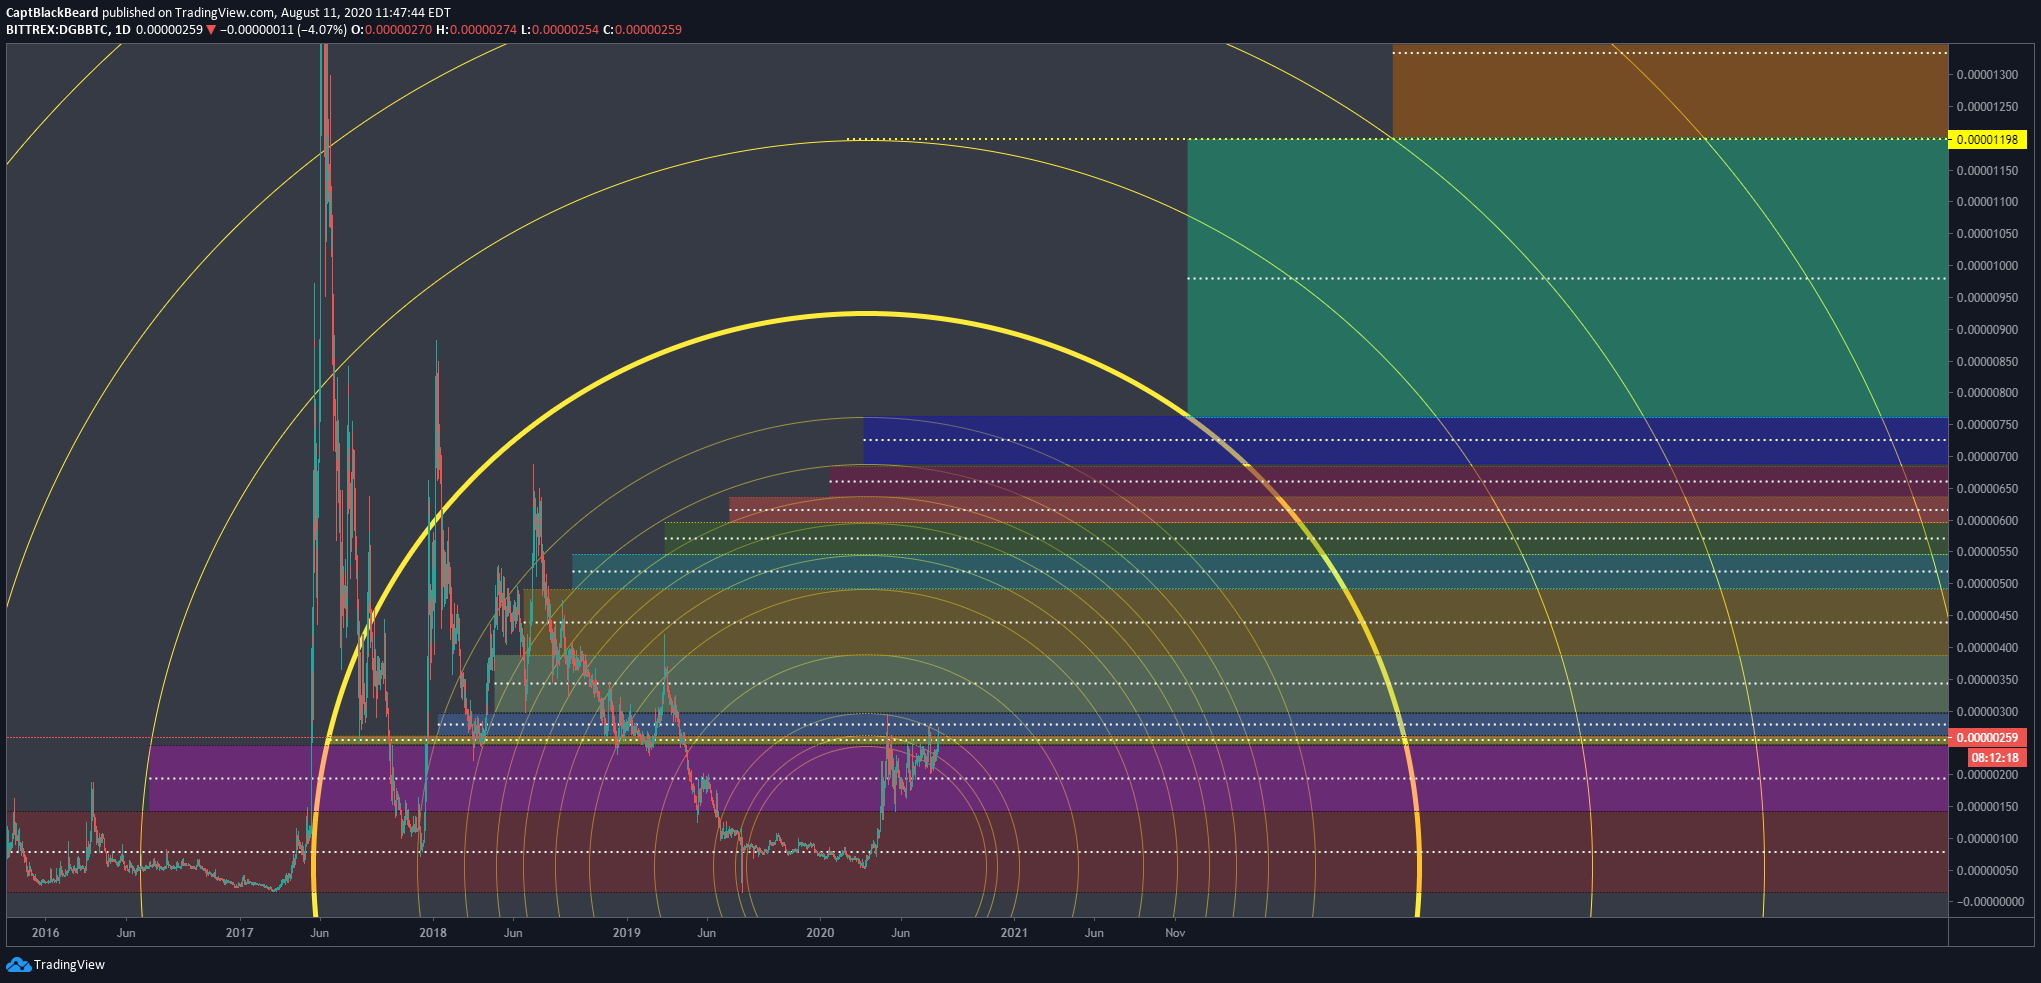Click the 2020 time axis label
Viewport: 2041px width, 983px height.
coord(820,933)
